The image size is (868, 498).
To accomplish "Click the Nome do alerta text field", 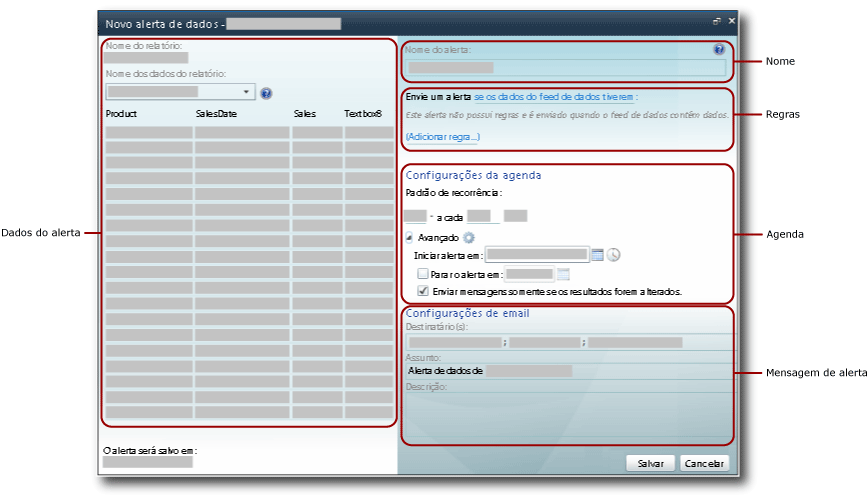I will [566, 68].
